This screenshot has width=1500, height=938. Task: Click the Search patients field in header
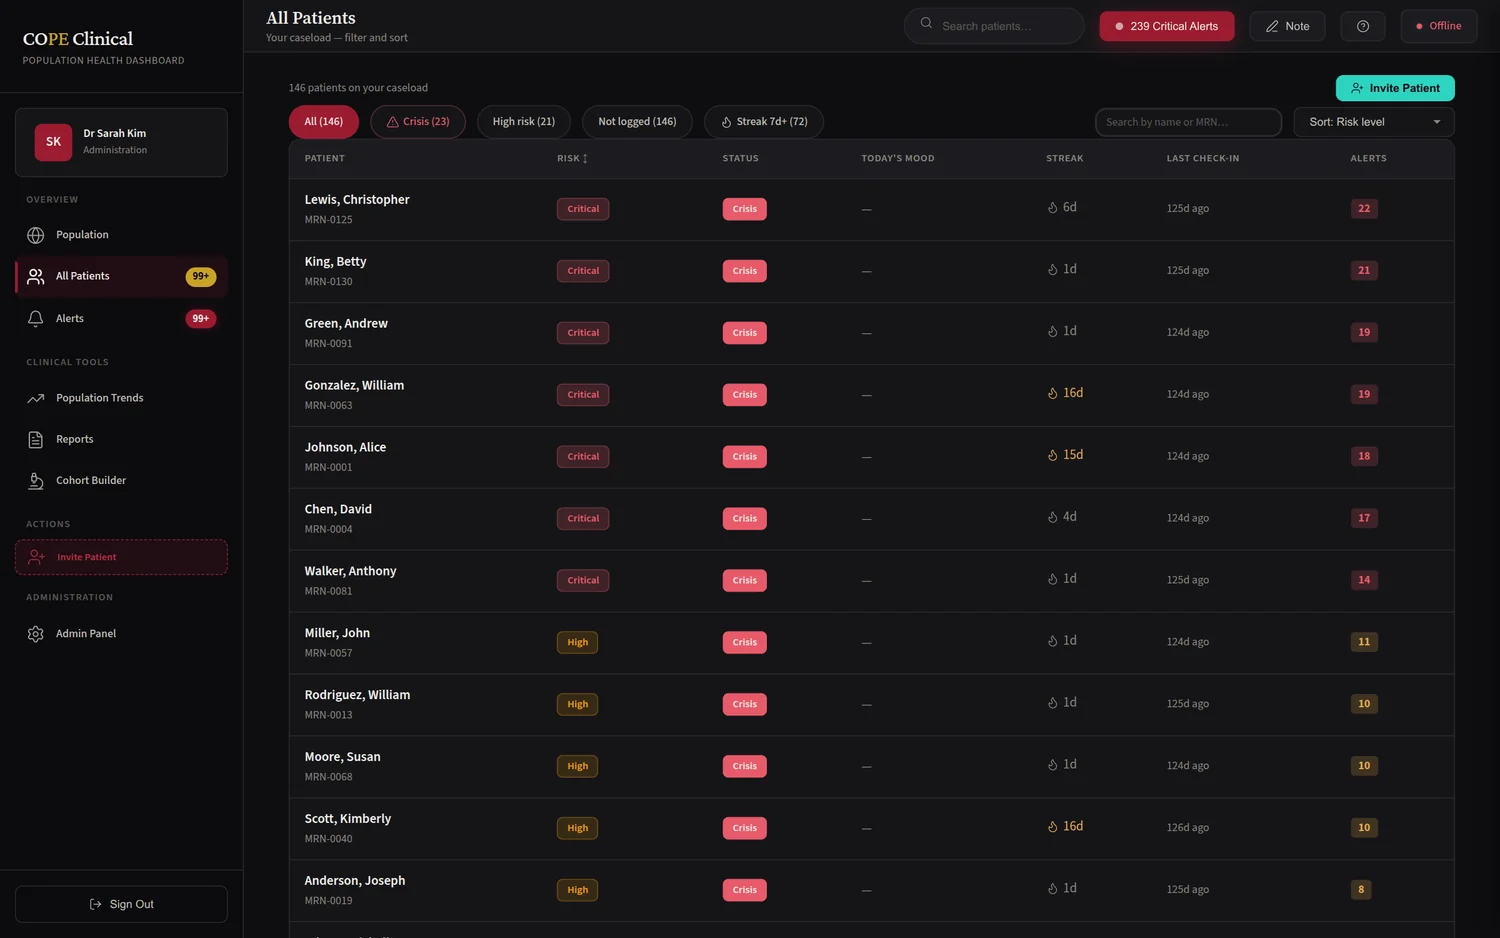click(994, 26)
